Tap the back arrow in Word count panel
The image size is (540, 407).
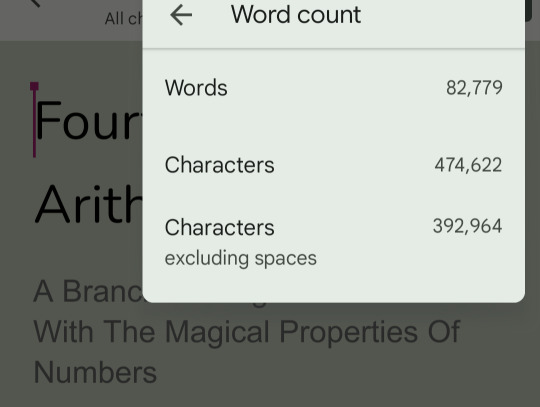click(x=181, y=15)
